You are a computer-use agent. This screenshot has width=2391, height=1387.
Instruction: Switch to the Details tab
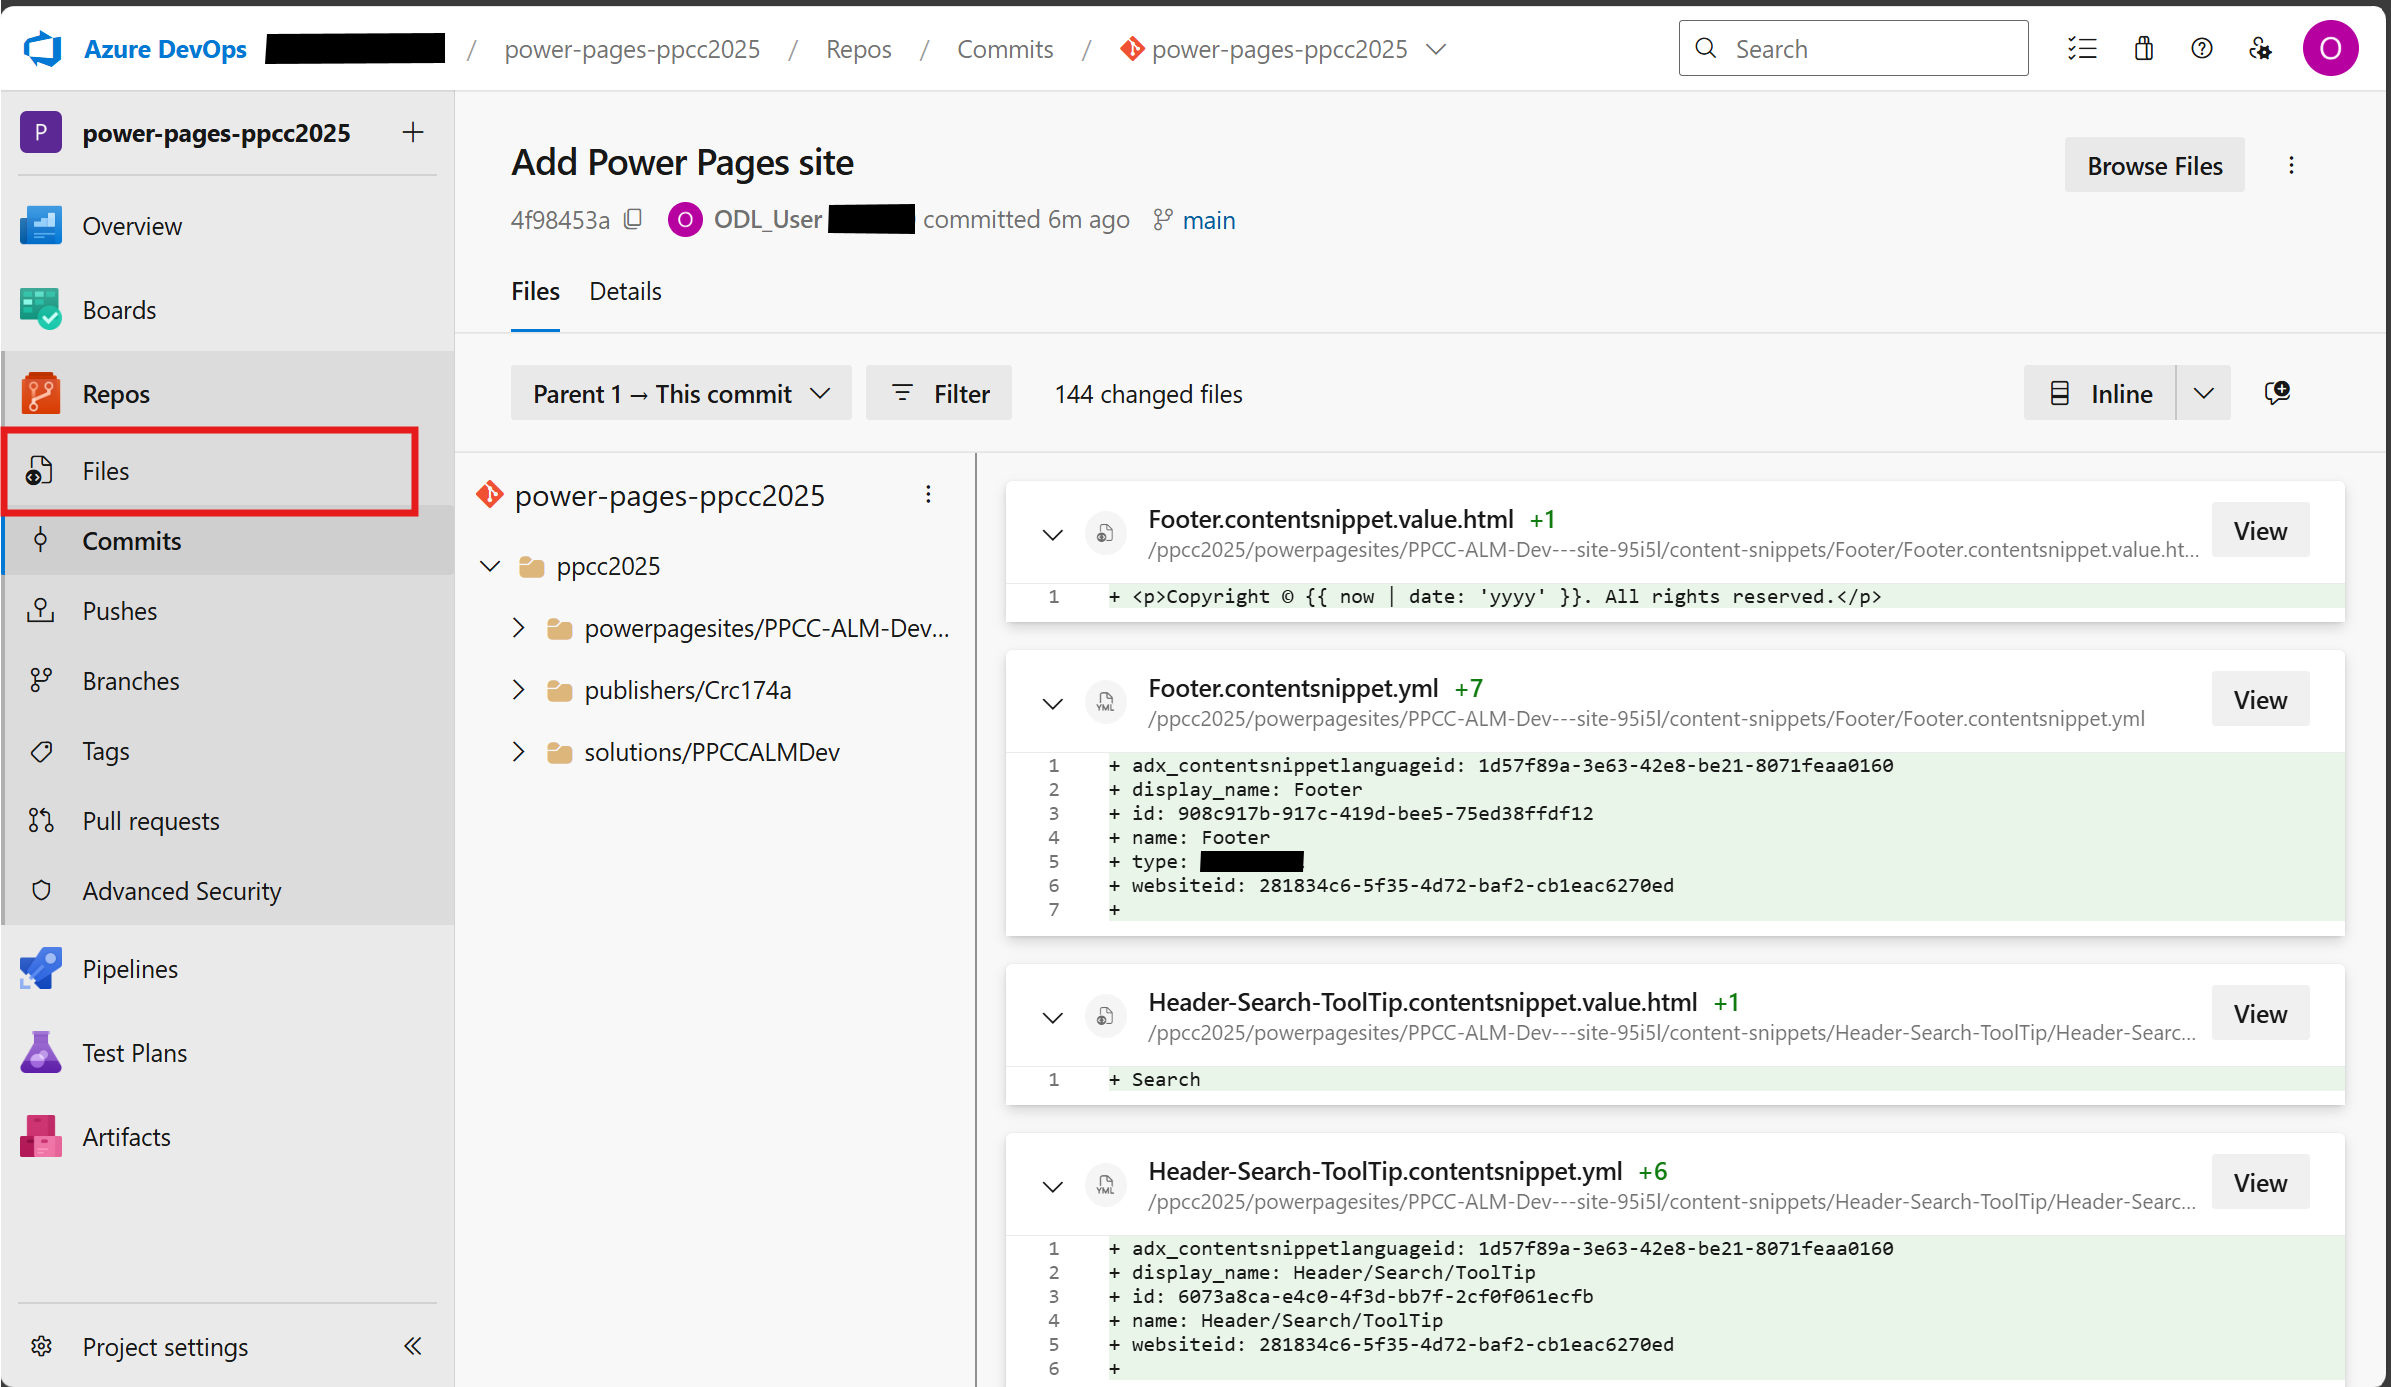[625, 291]
